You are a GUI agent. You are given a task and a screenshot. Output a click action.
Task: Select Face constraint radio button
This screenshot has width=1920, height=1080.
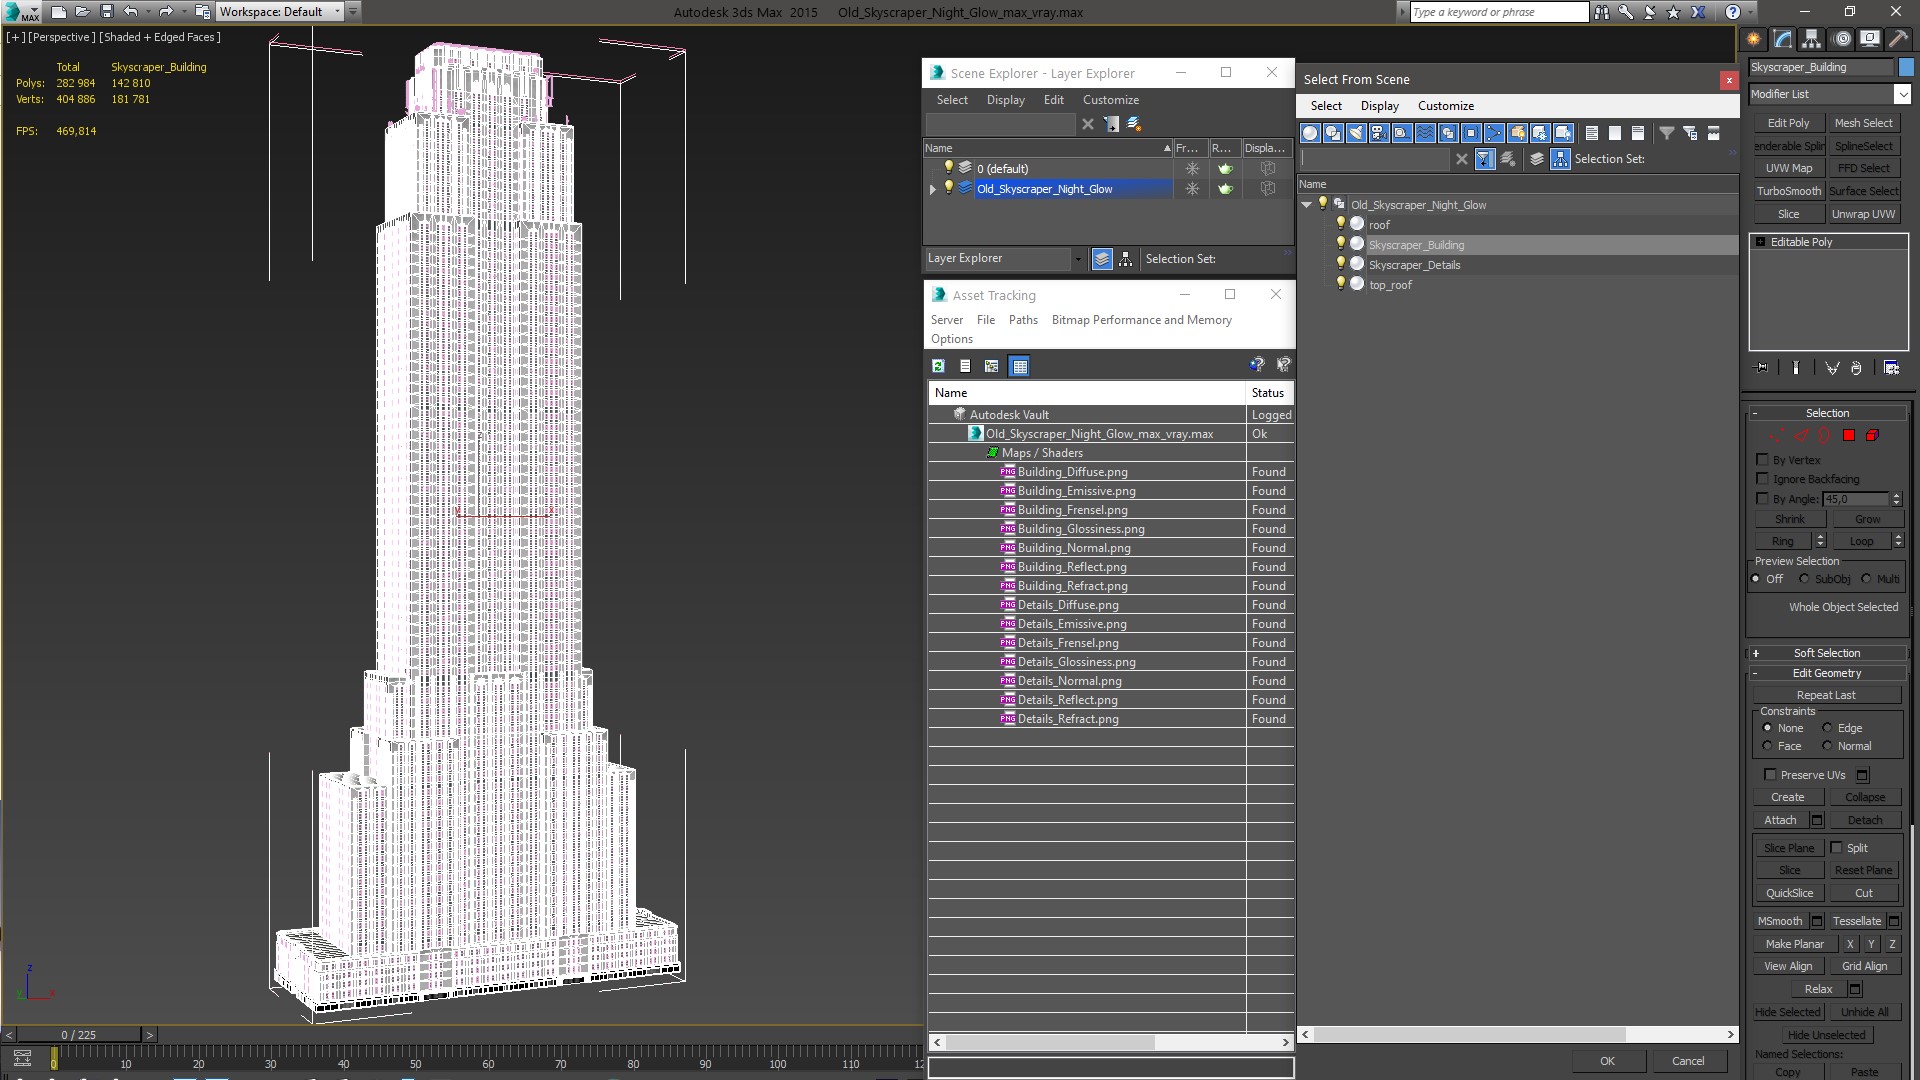pos(1767,746)
